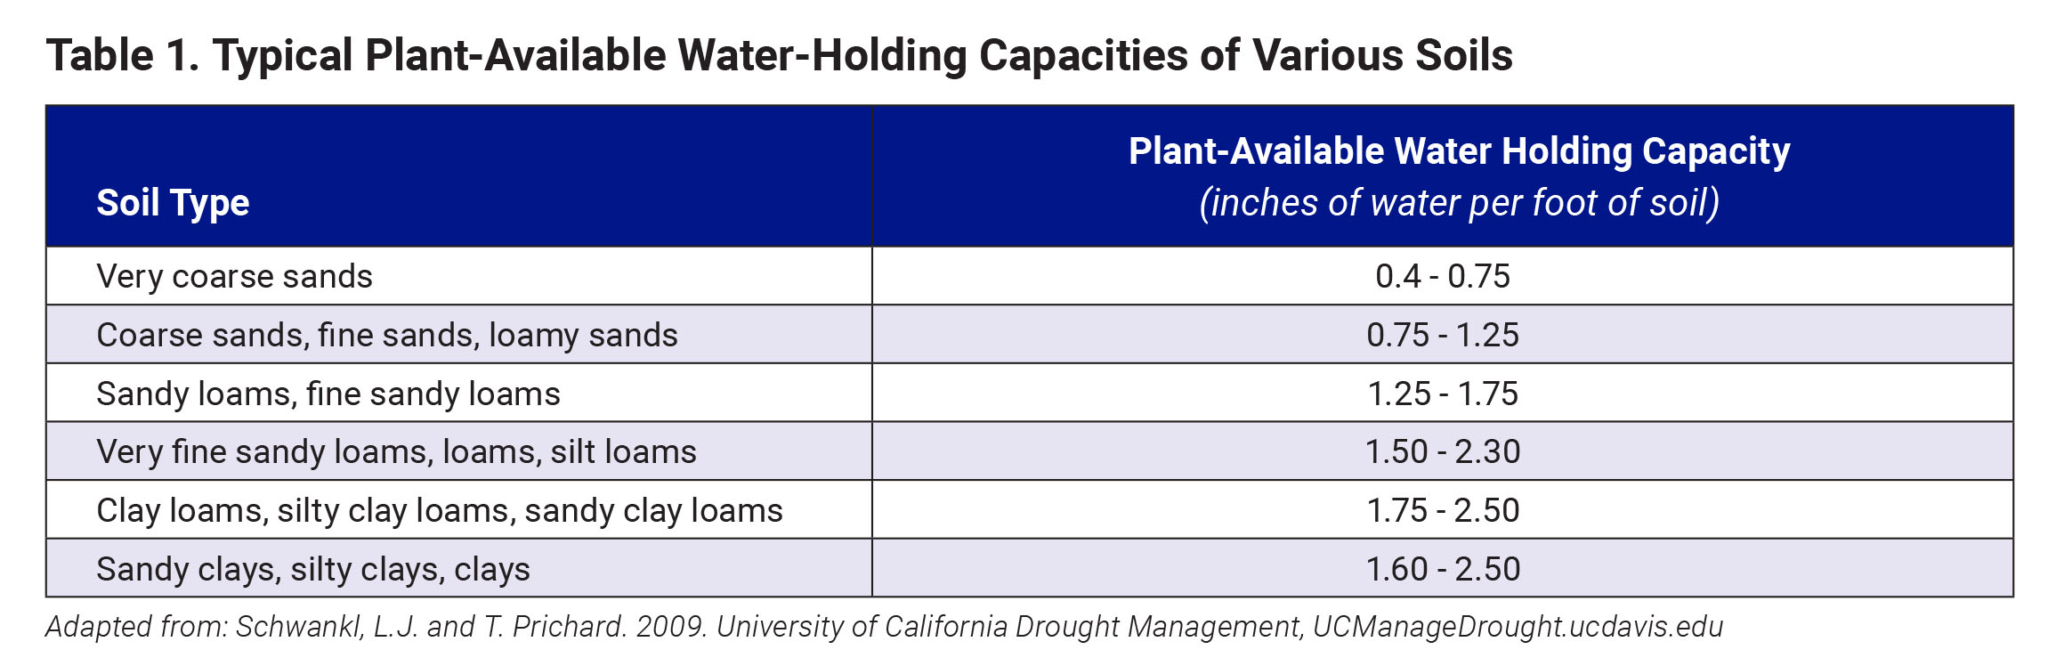Click the Very fine sandy loams, loams, silt loams cell
Screen dimensions: 2048x666
(x=396, y=452)
